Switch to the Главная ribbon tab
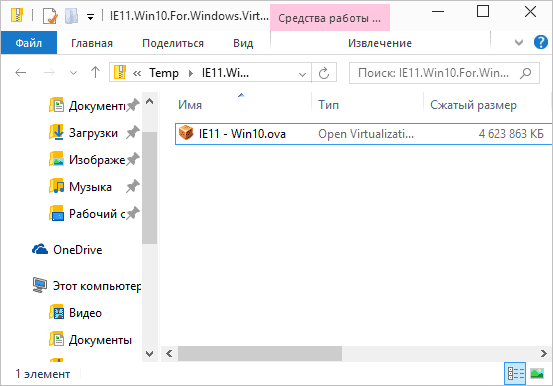553x386 pixels. coord(92,43)
